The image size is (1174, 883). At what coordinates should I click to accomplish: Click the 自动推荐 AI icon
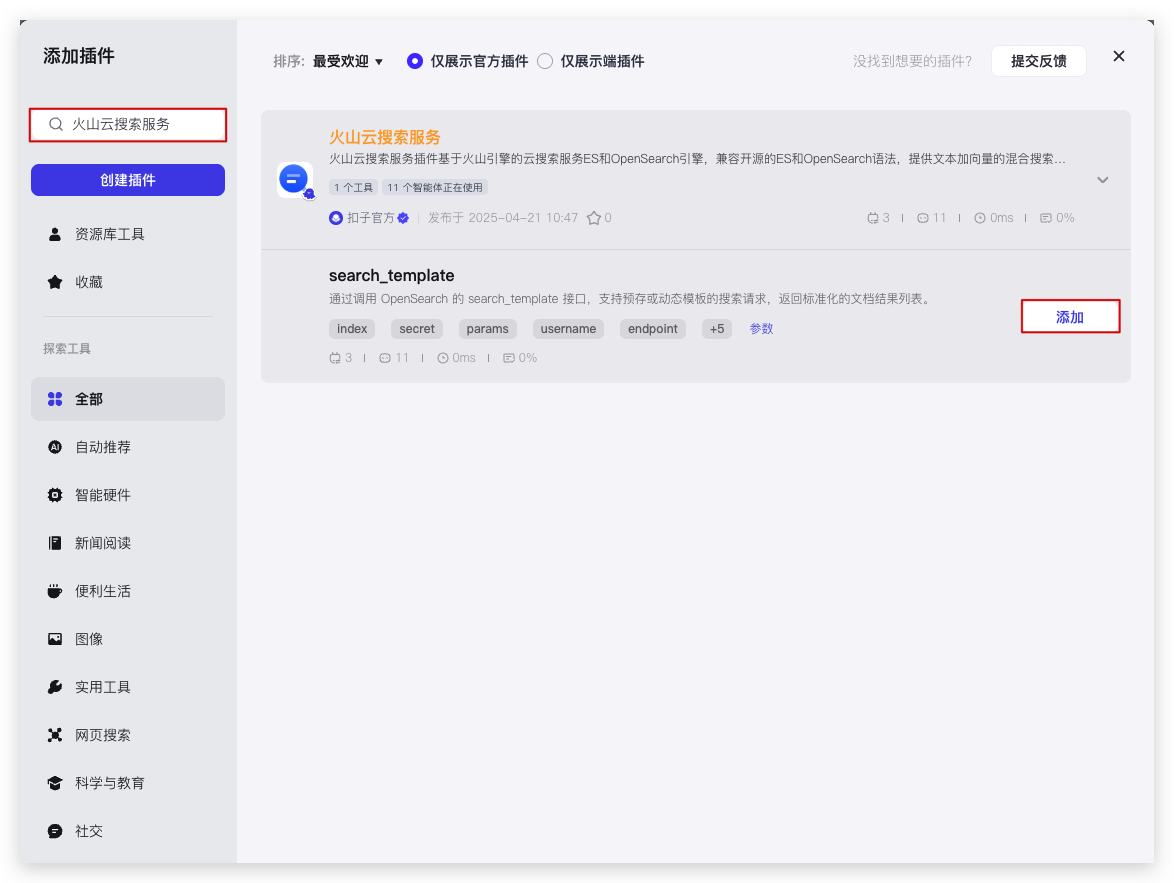click(x=55, y=447)
